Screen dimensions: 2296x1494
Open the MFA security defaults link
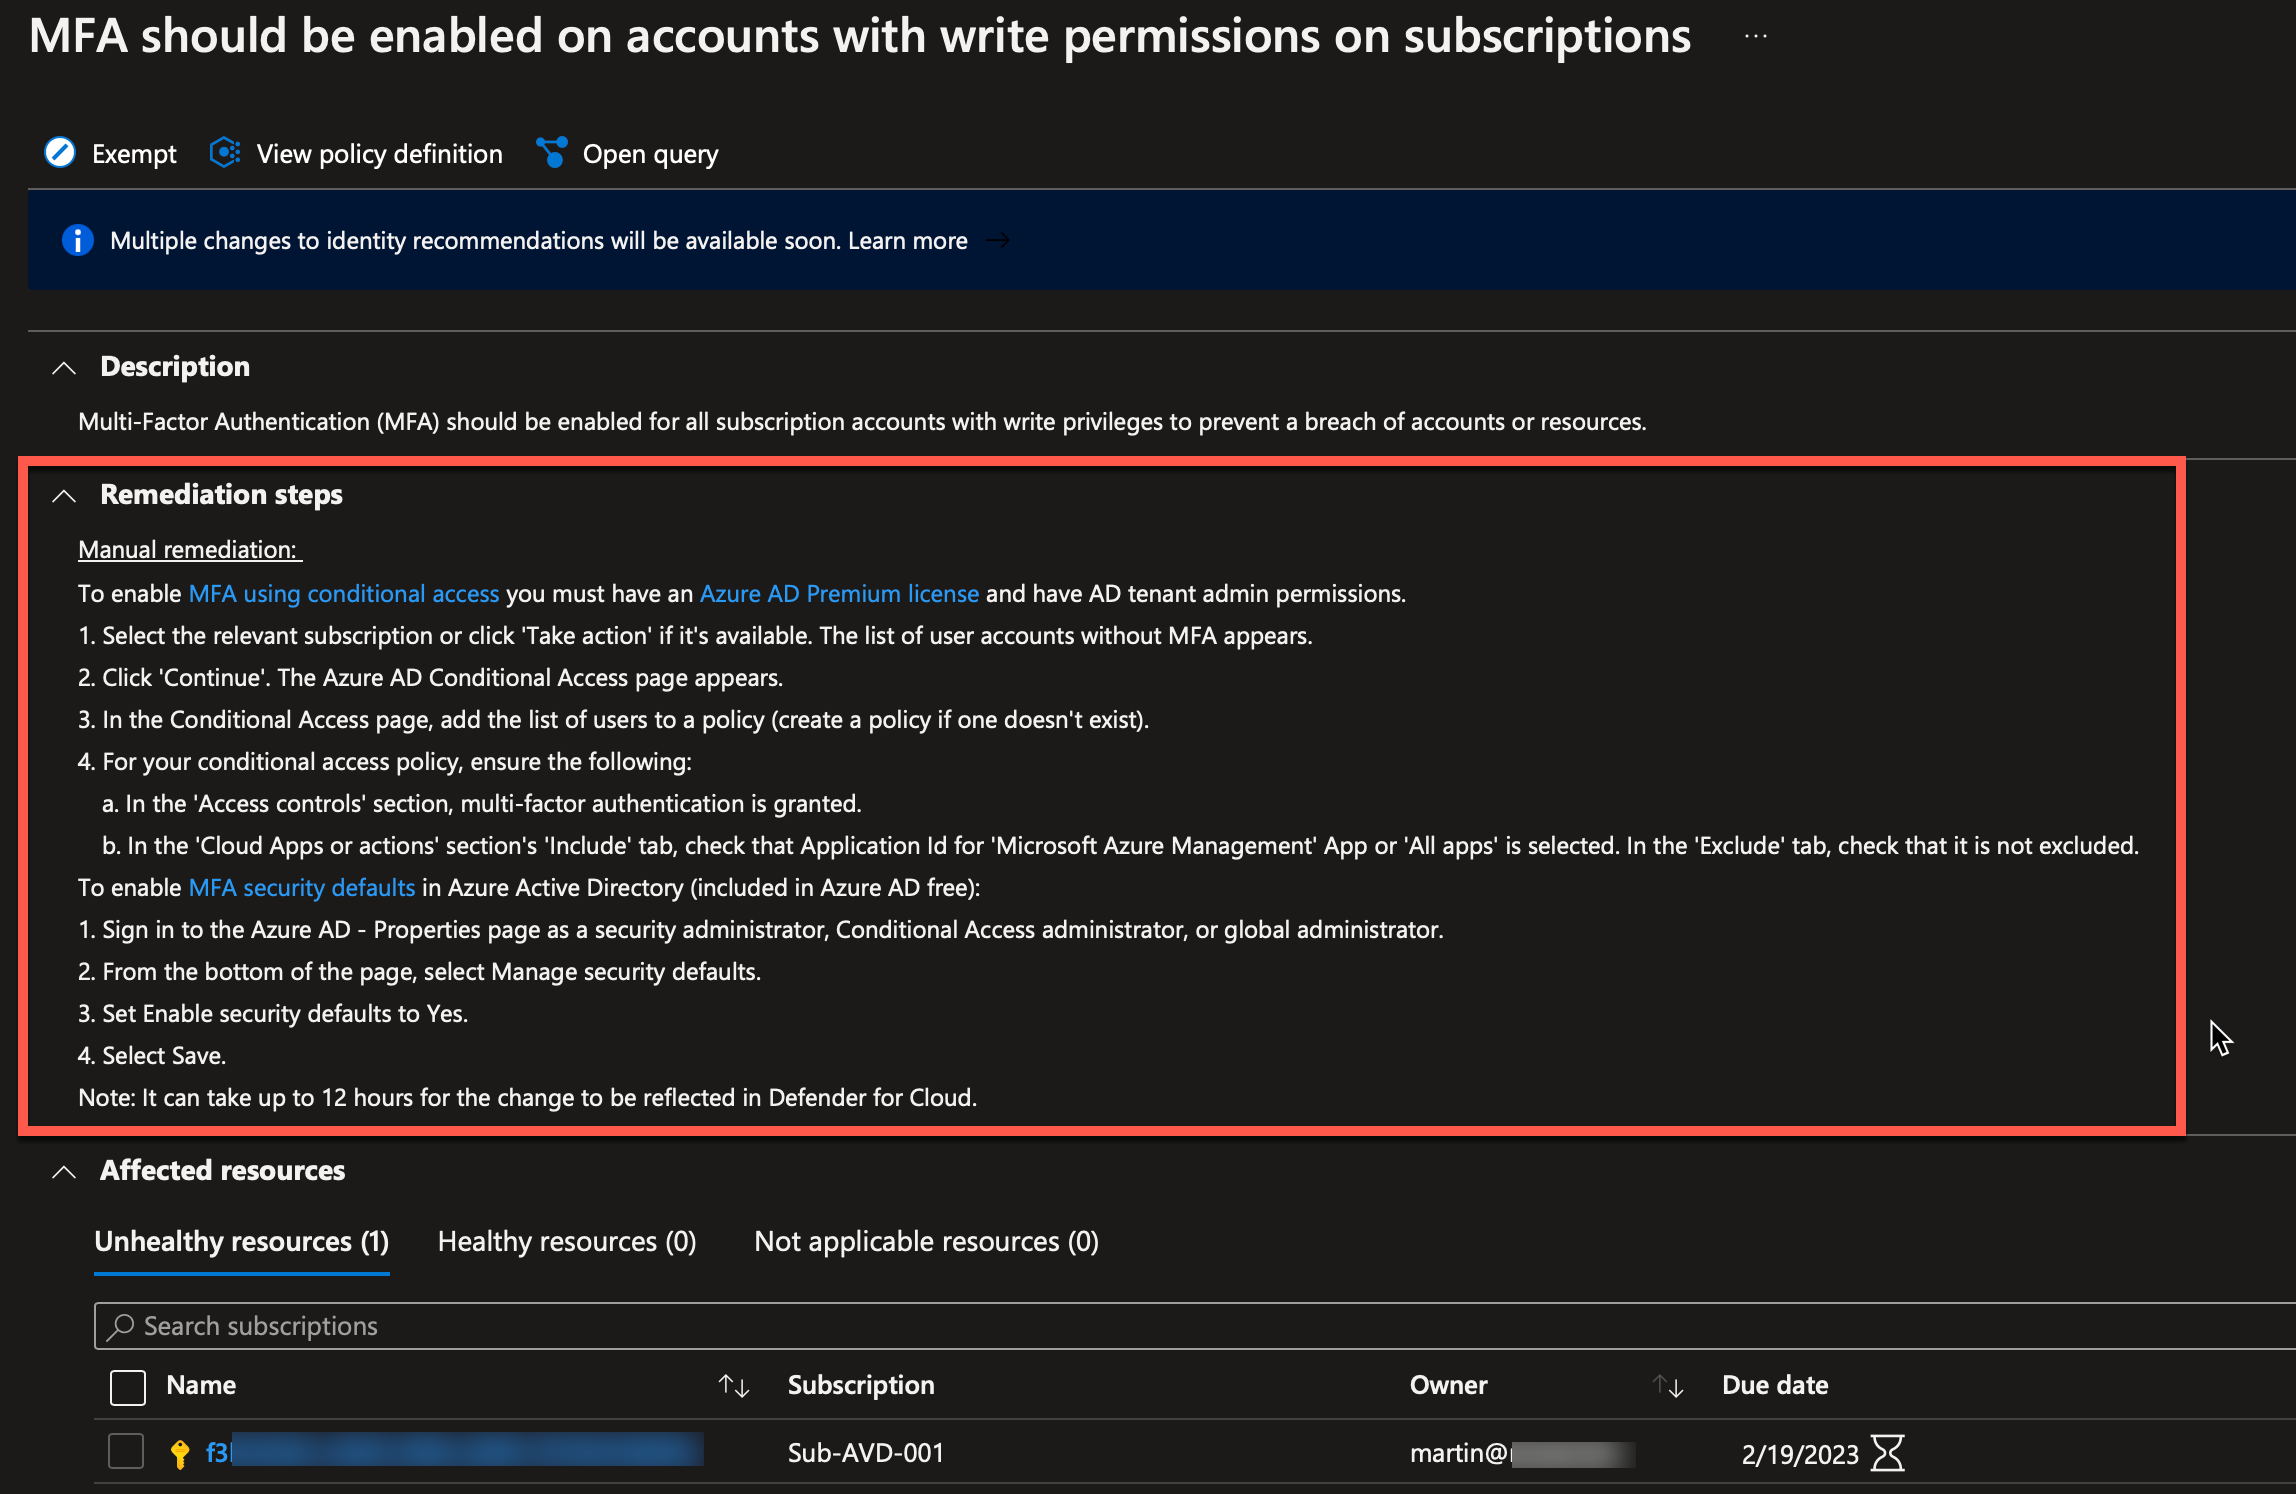point(301,888)
